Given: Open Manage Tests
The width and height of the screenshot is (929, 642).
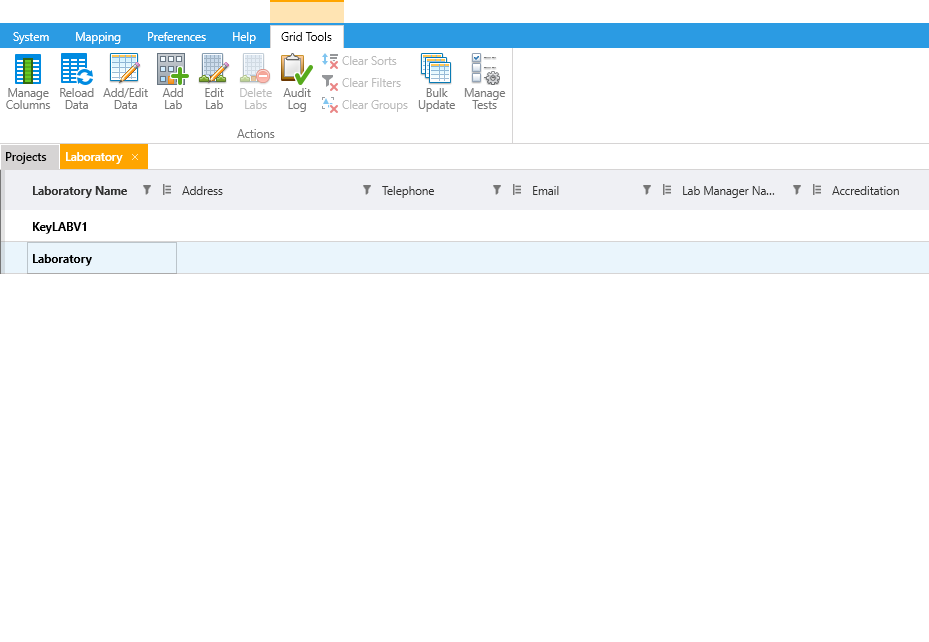Looking at the screenshot, I should pyautogui.click(x=485, y=82).
